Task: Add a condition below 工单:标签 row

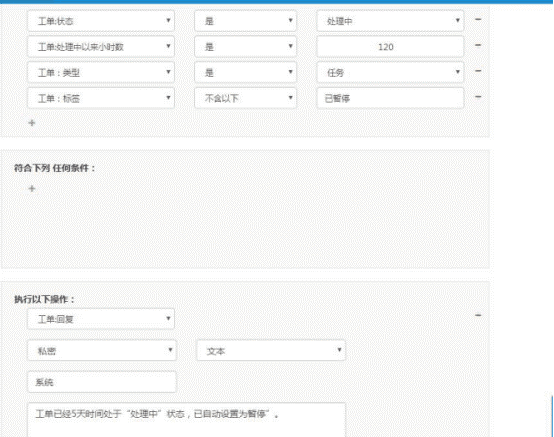Action: (32, 123)
